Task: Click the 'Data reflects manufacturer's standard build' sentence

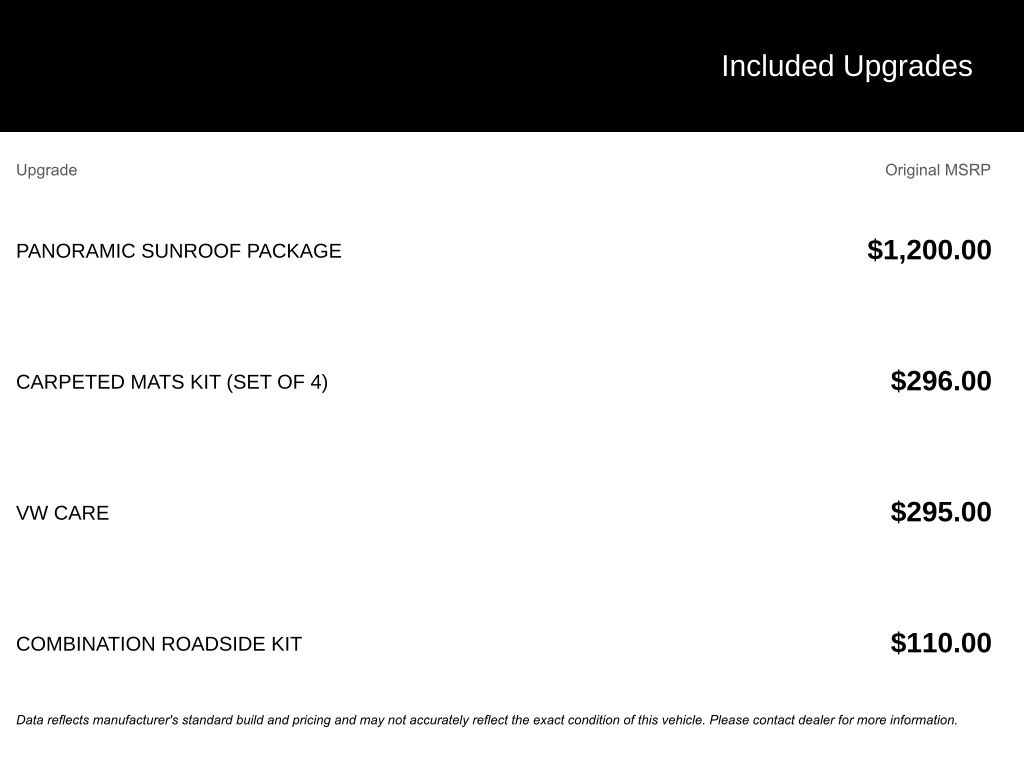Action: pyautogui.click(x=360, y=720)
